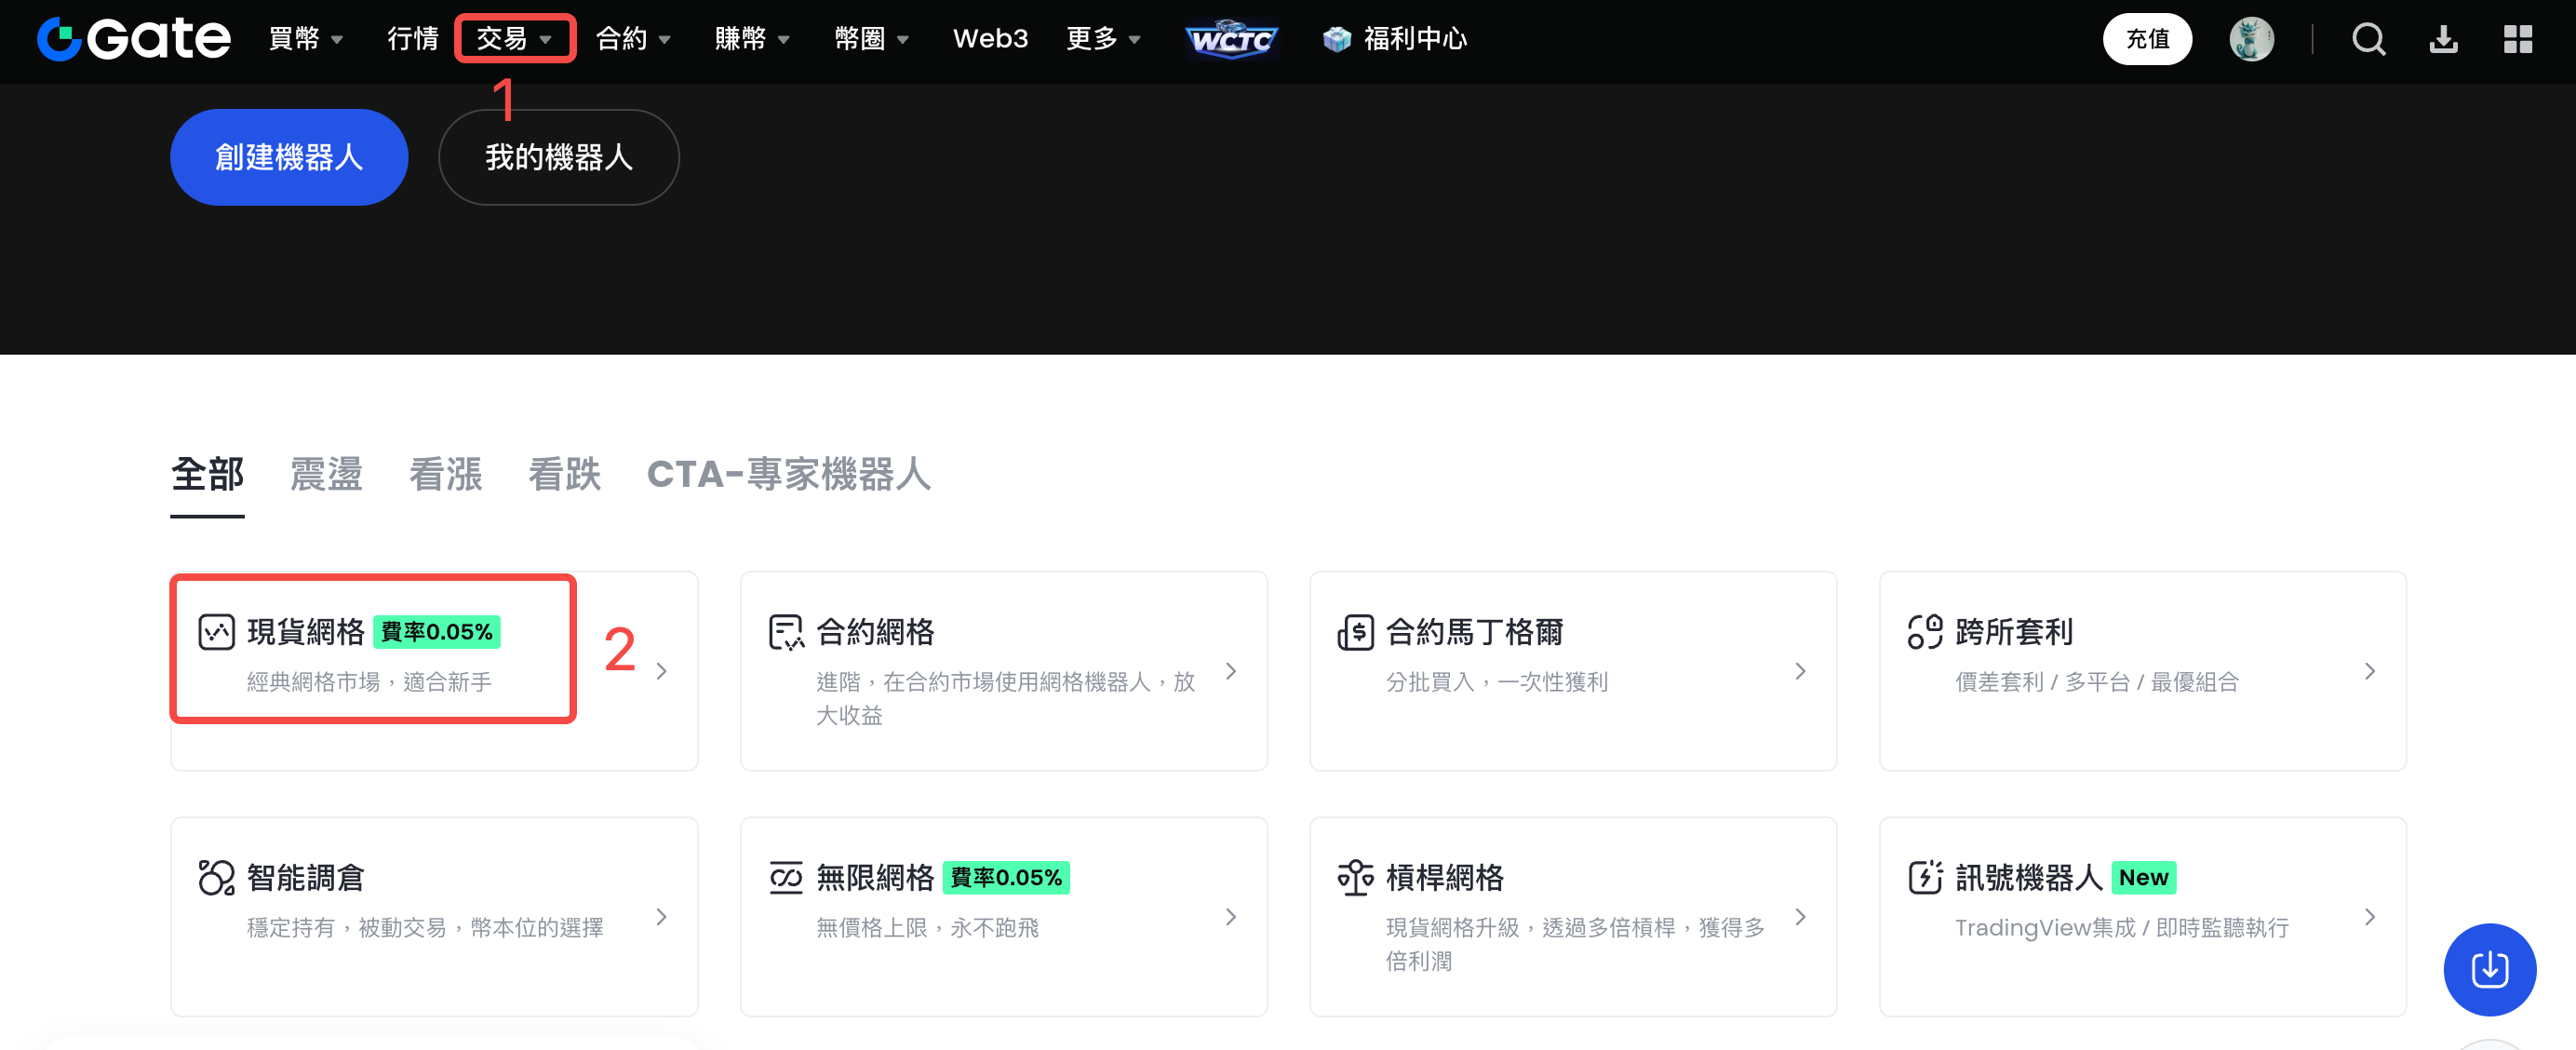Open the search magnifier icon
Screen dimensions: 2576x1050
(x=2368, y=39)
